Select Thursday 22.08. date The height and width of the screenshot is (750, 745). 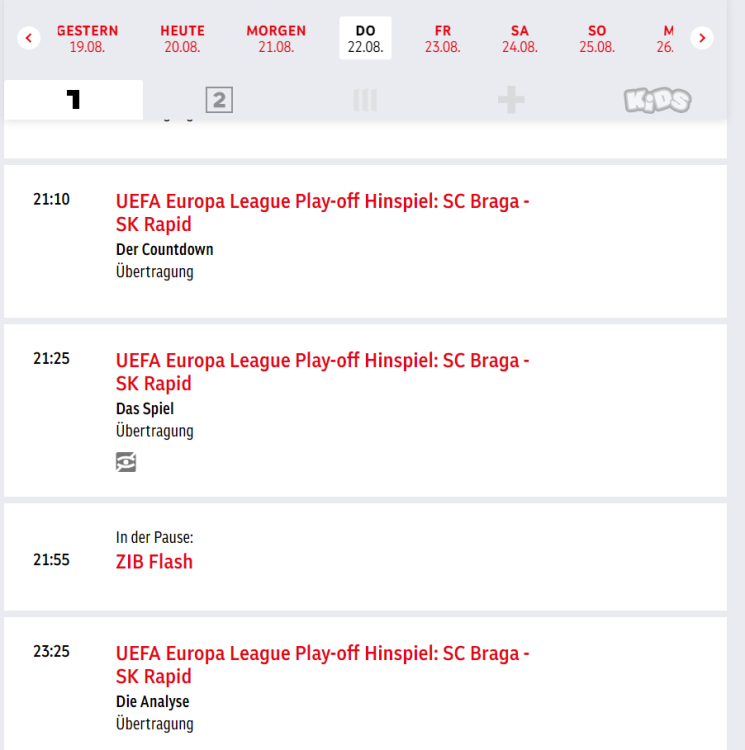[x=365, y=38]
